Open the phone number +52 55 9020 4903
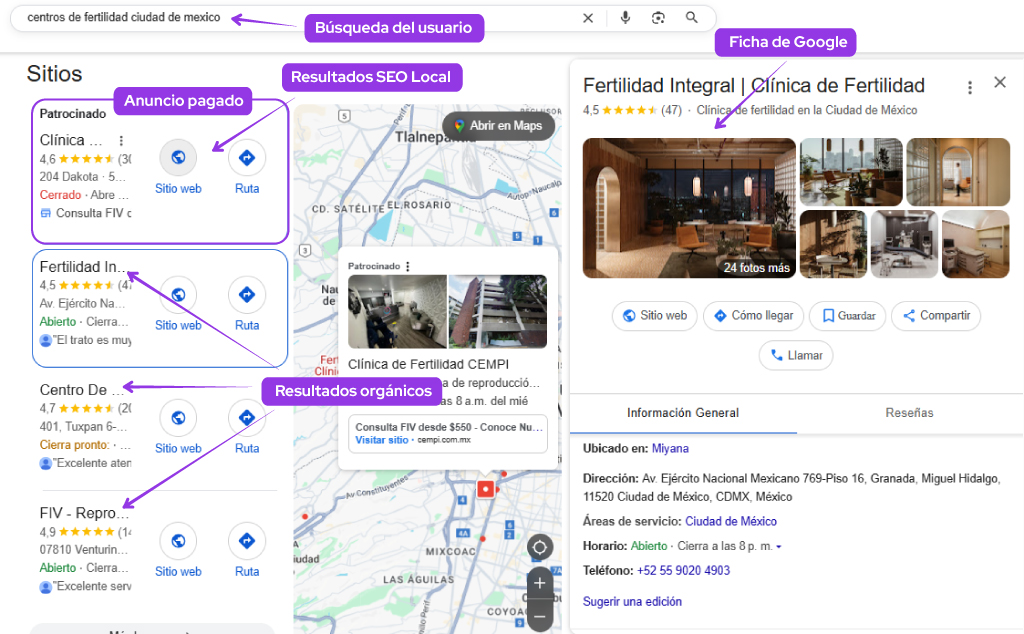 683,571
